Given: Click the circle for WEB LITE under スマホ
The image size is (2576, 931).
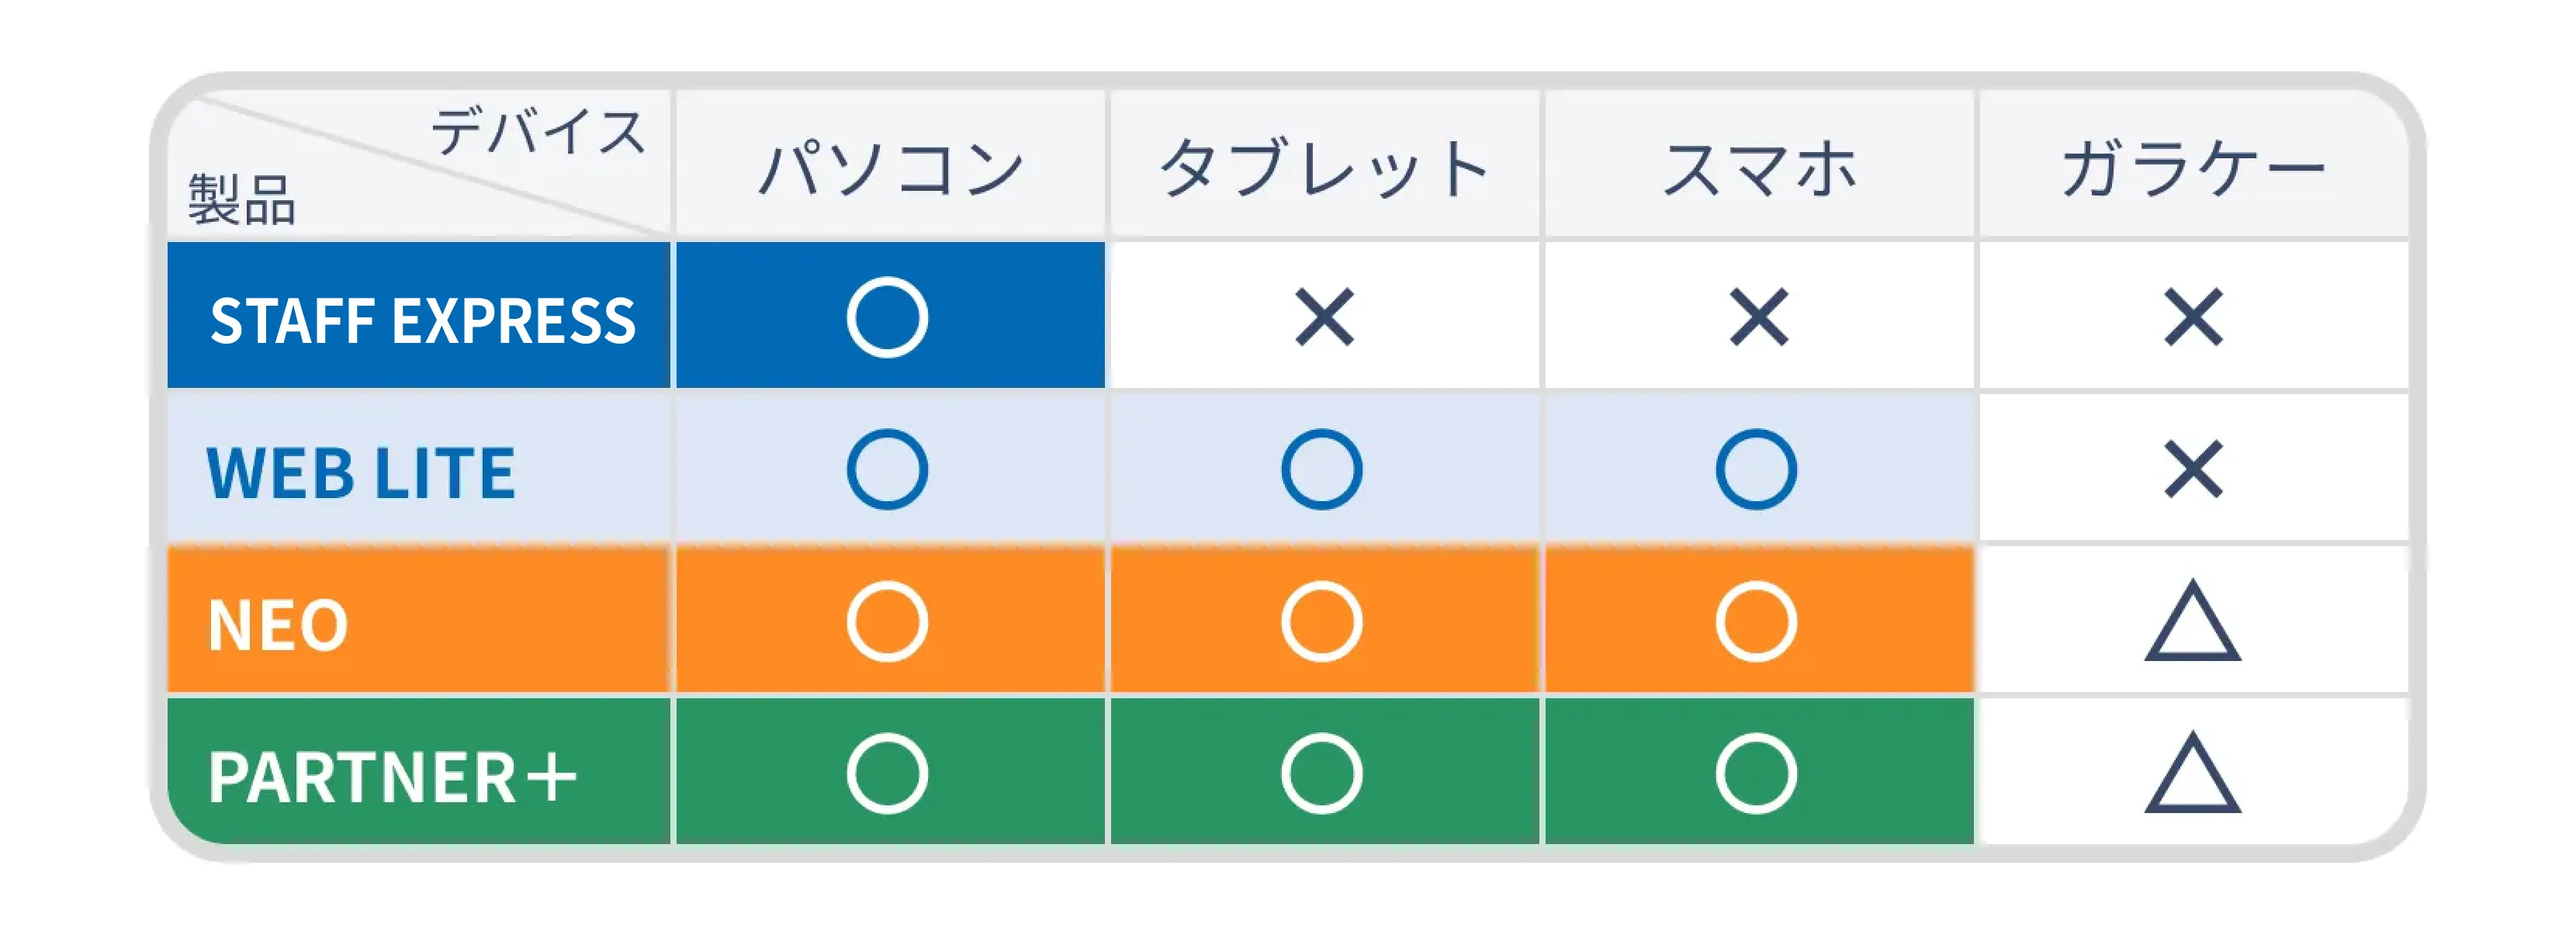Looking at the screenshot, I should point(1756,469).
